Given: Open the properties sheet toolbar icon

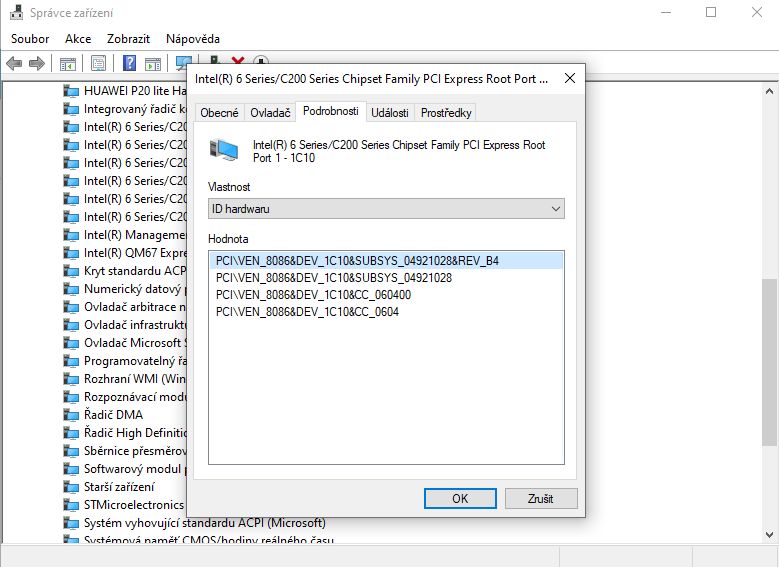Looking at the screenshot, I should pos(98,64).
